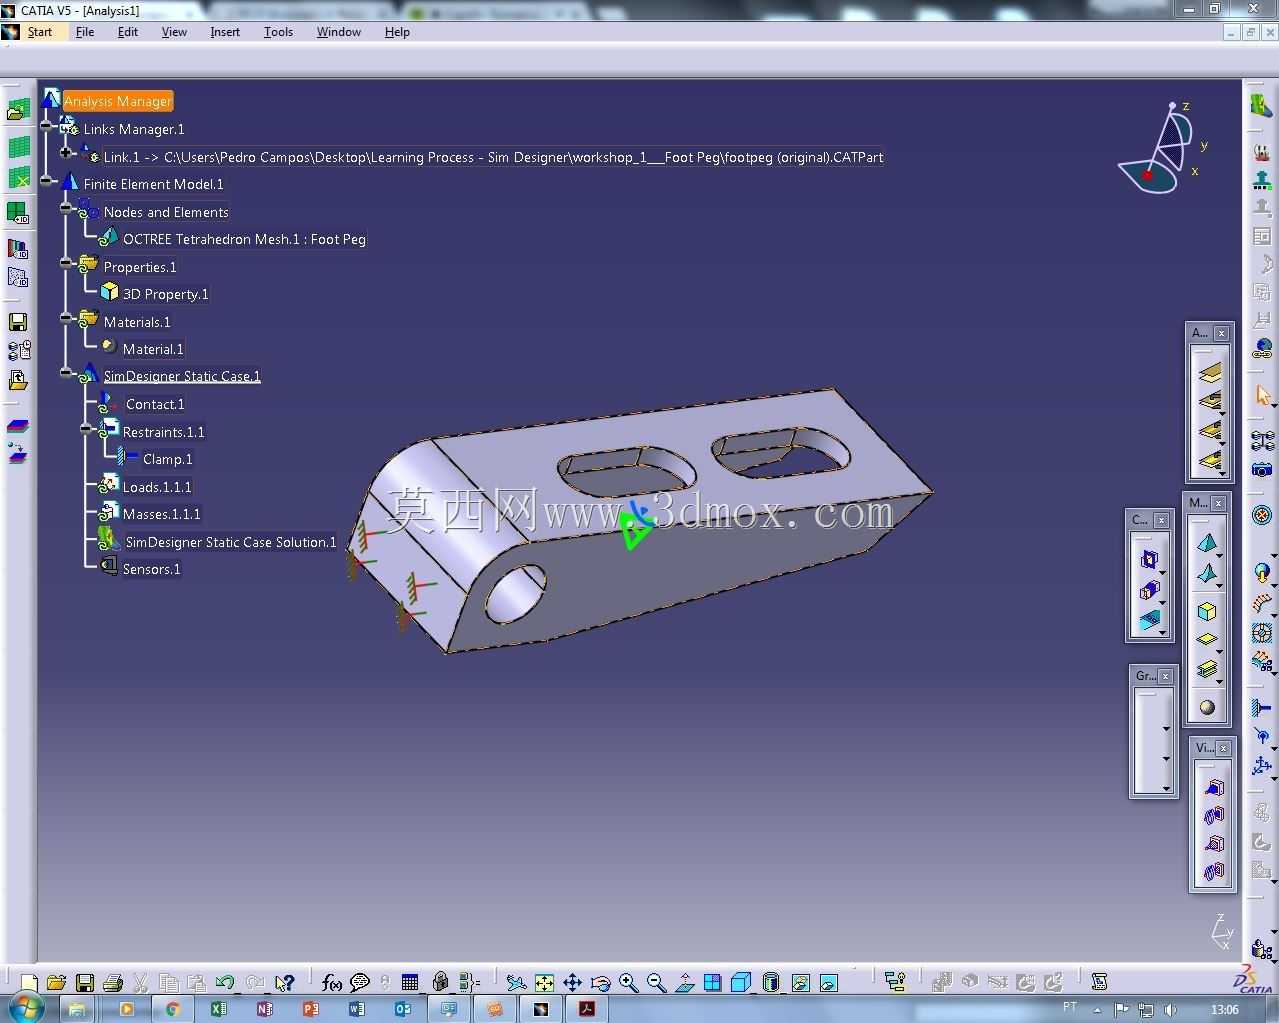Select the Rotate view tool
Viewport: 1279px width, 1023px height.
600,983
